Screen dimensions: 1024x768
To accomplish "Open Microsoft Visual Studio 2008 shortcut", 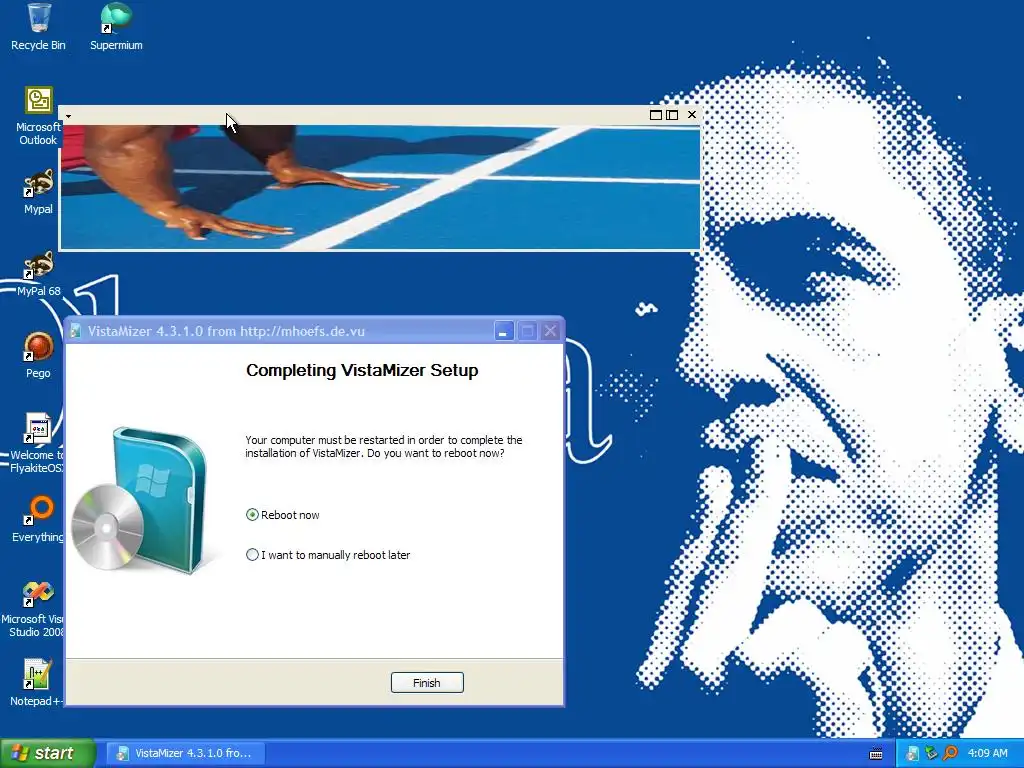I will tap(34, 609).
